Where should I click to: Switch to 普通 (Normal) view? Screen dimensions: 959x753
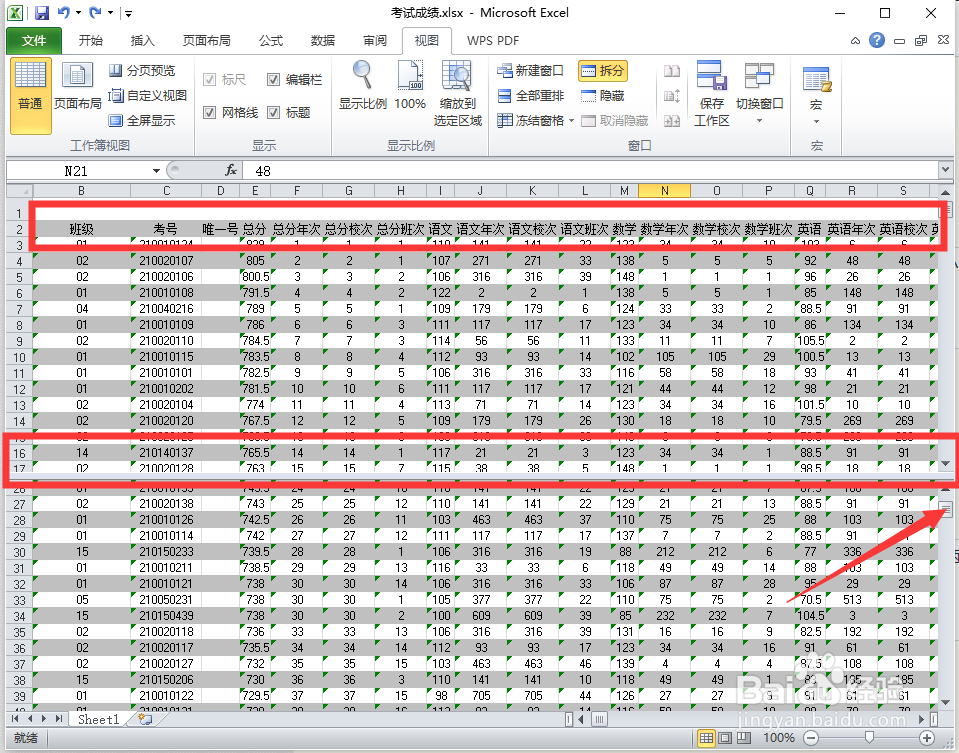[x=33, y=90]
